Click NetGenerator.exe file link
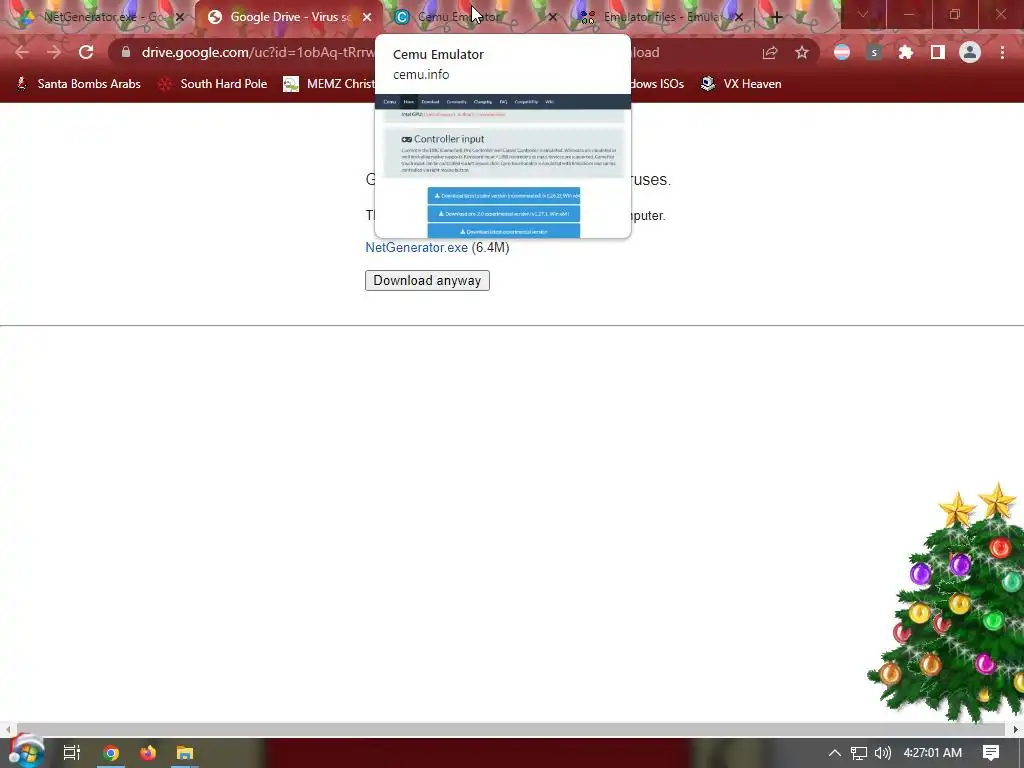 click(416, 248)
